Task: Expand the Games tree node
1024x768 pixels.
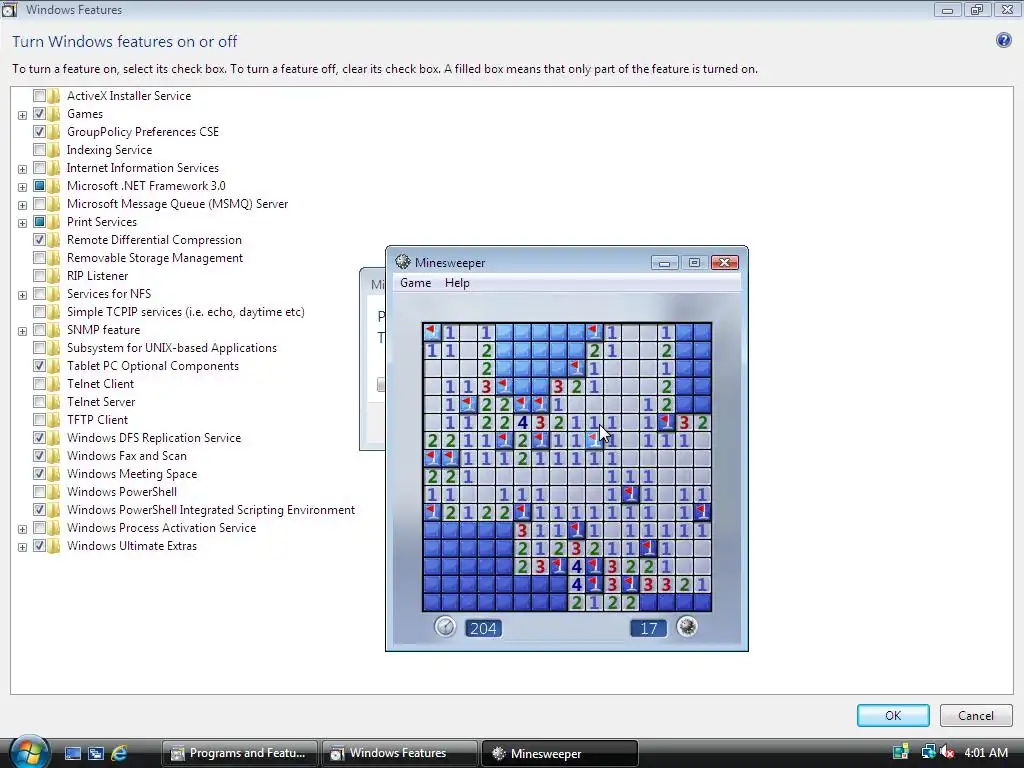Action: pos(22,115)
